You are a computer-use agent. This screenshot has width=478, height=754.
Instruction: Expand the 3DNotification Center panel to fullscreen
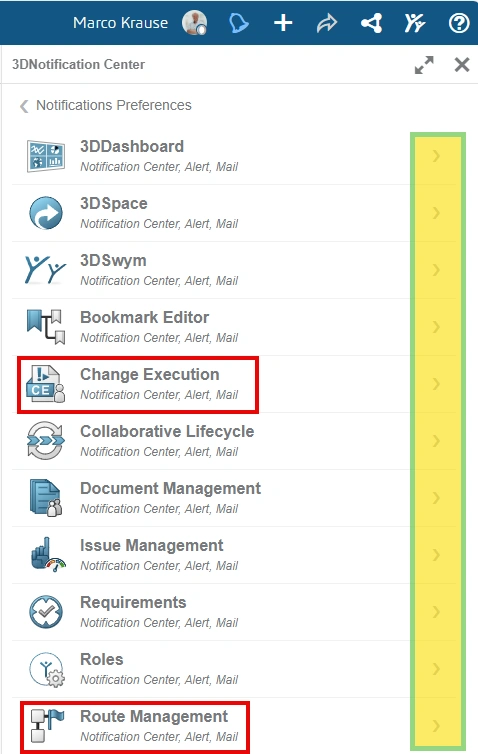tap(424, 65)
